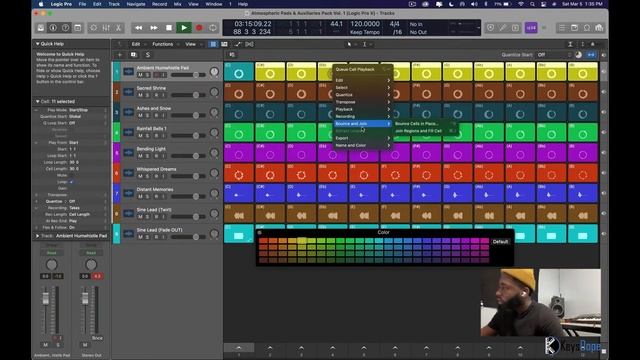Show the Tracks view button

pyautogui.click(x=224, y=44)
